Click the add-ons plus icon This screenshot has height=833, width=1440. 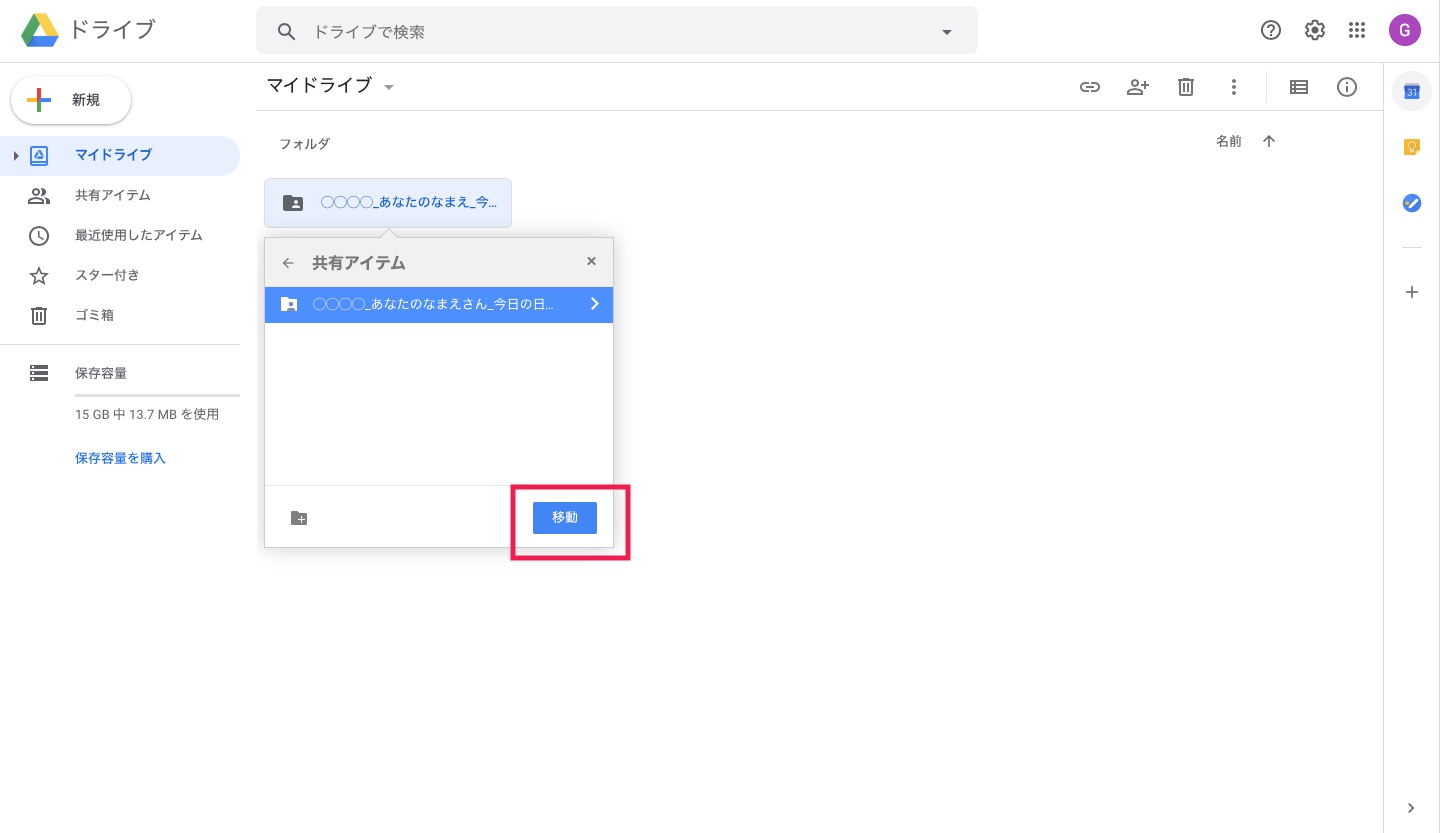(1412, 292)
